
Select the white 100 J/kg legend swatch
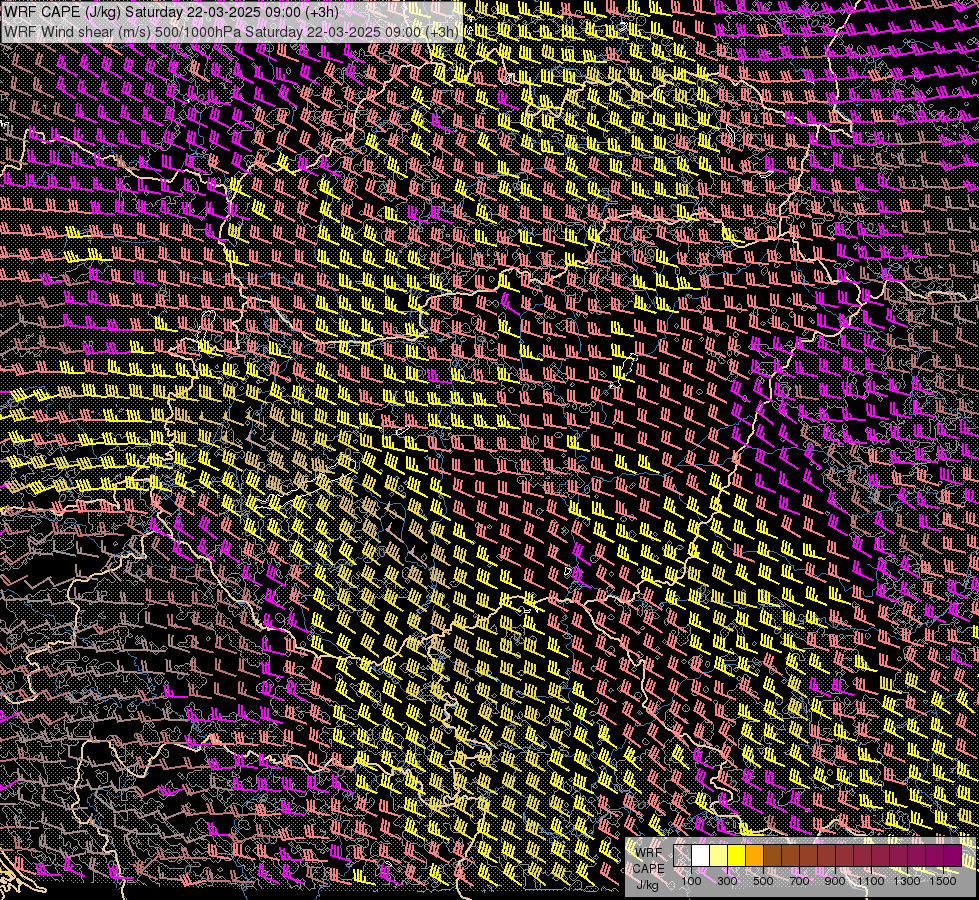(x=701, y=856)
